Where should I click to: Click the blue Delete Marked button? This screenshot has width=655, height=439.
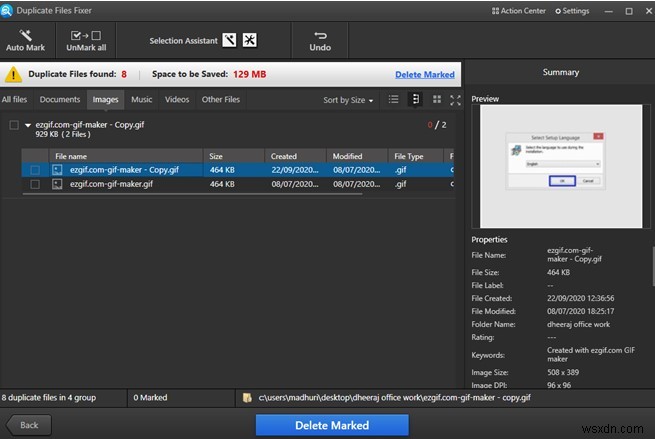[x=332, y=425]
